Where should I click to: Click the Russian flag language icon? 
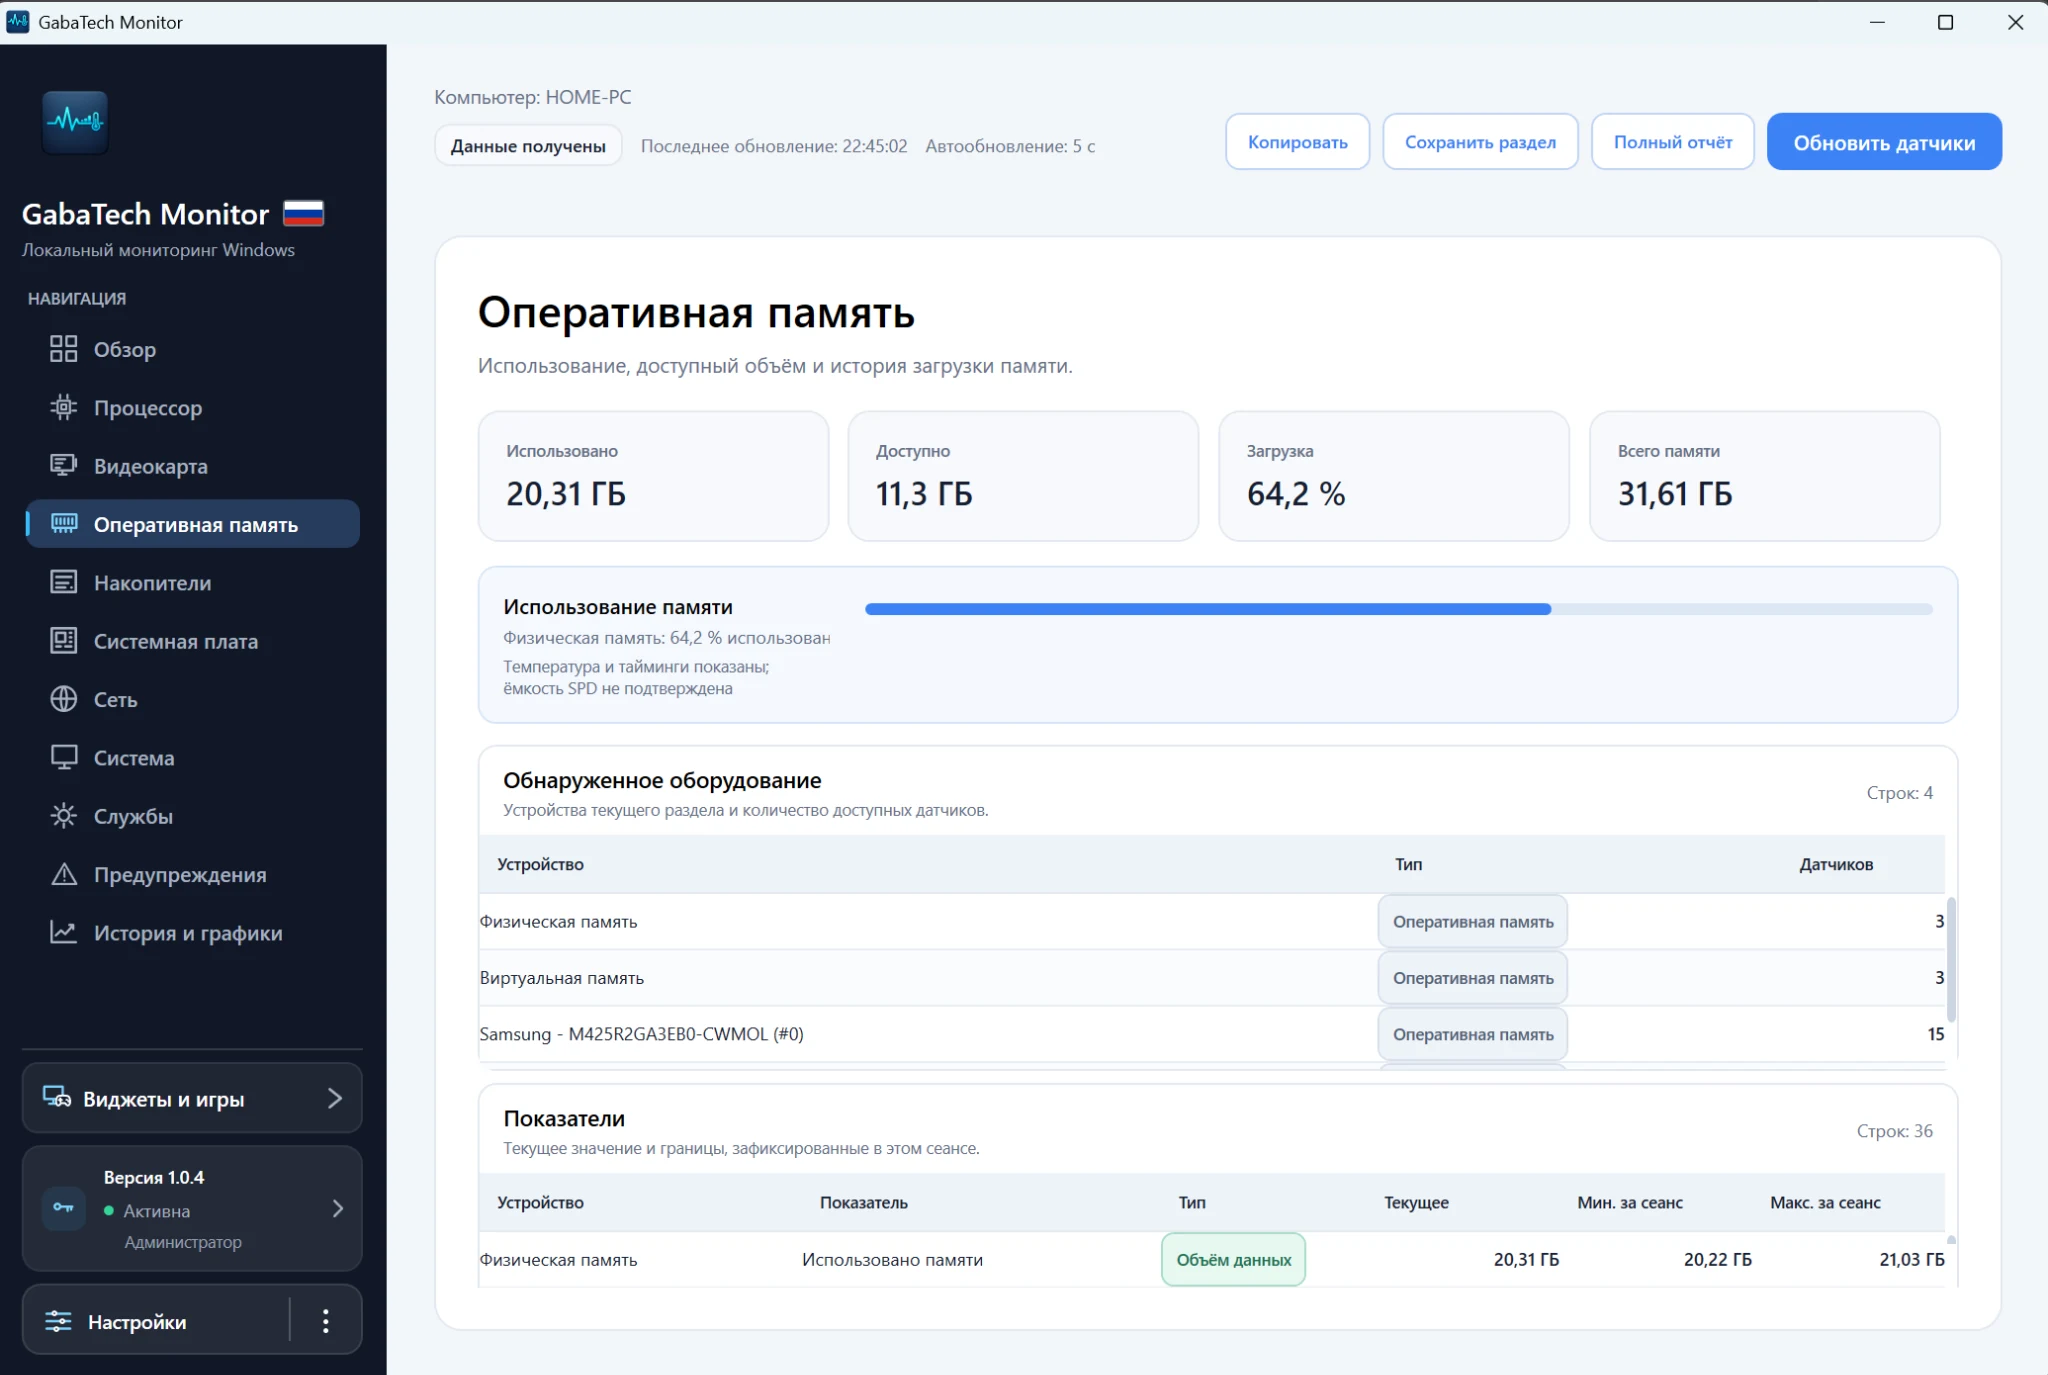(303, 213)
